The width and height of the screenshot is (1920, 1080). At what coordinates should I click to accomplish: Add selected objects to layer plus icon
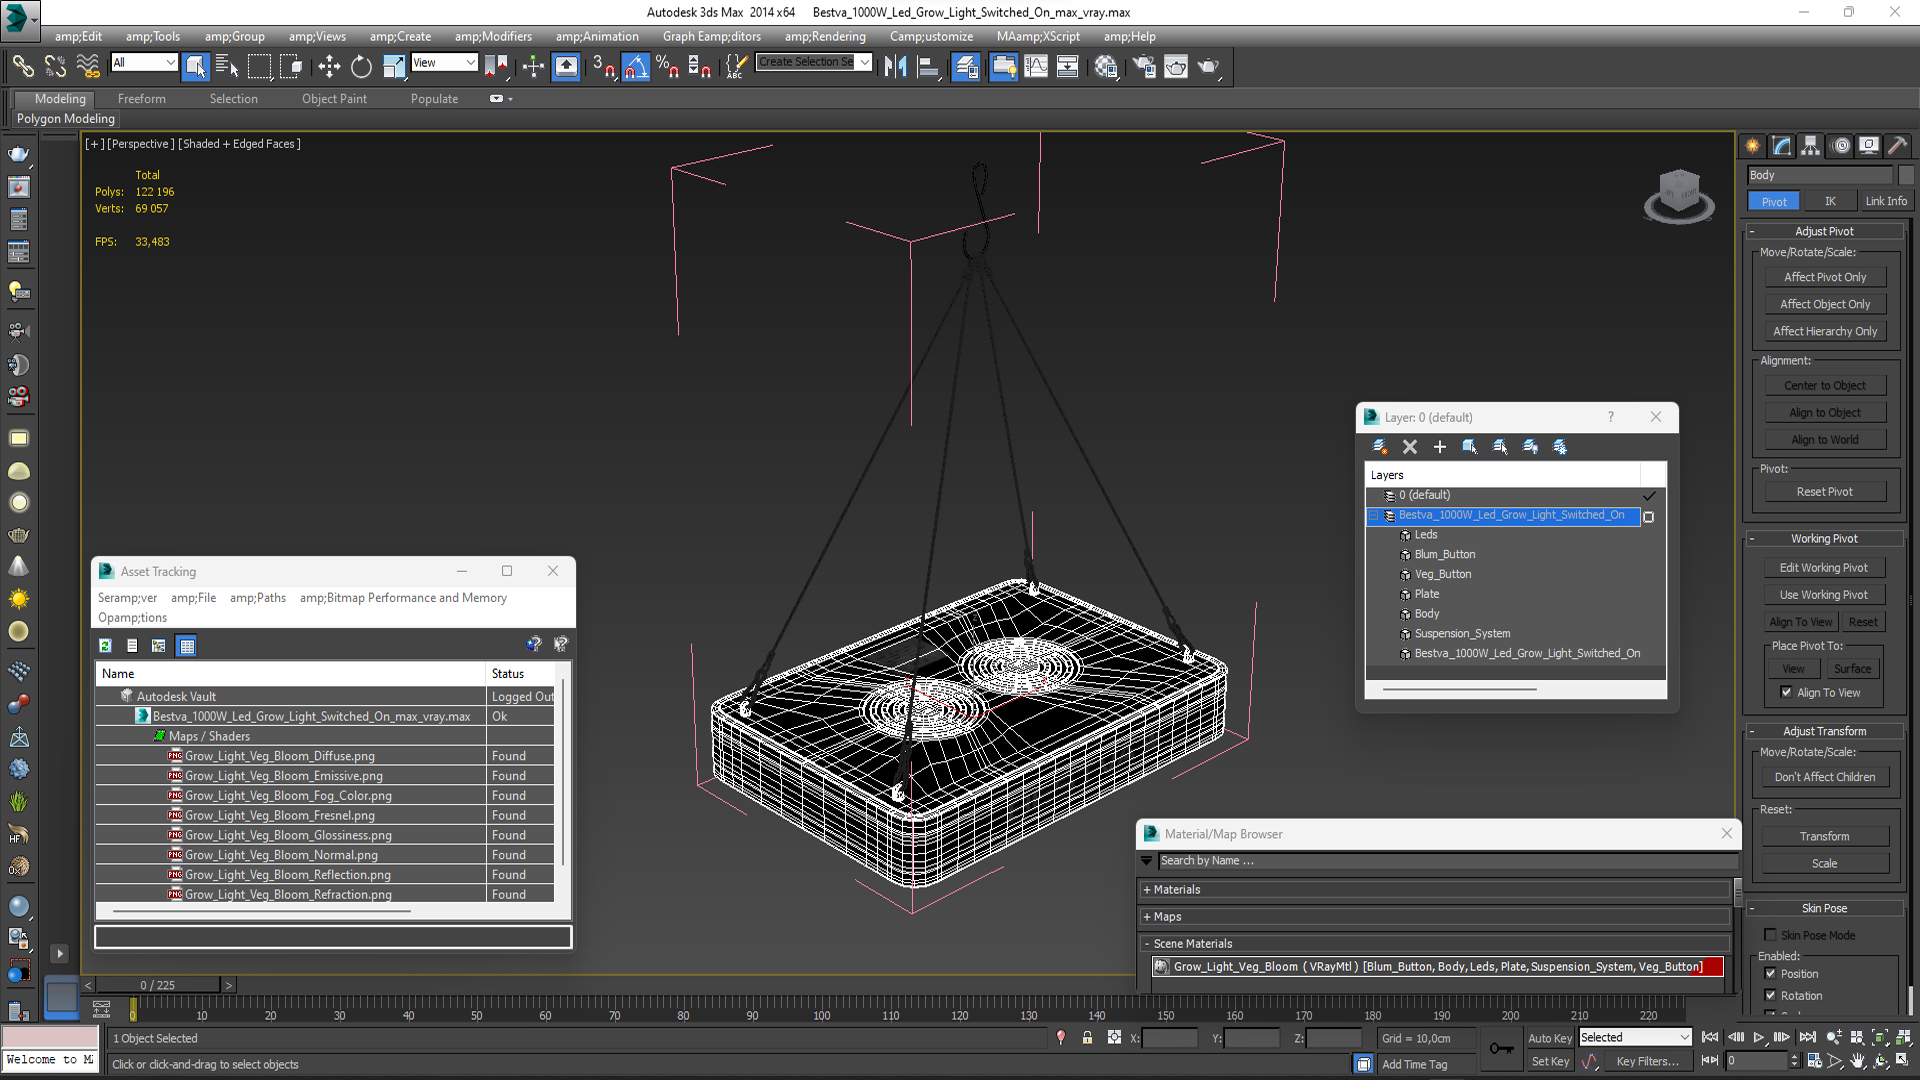[1440, 447]
